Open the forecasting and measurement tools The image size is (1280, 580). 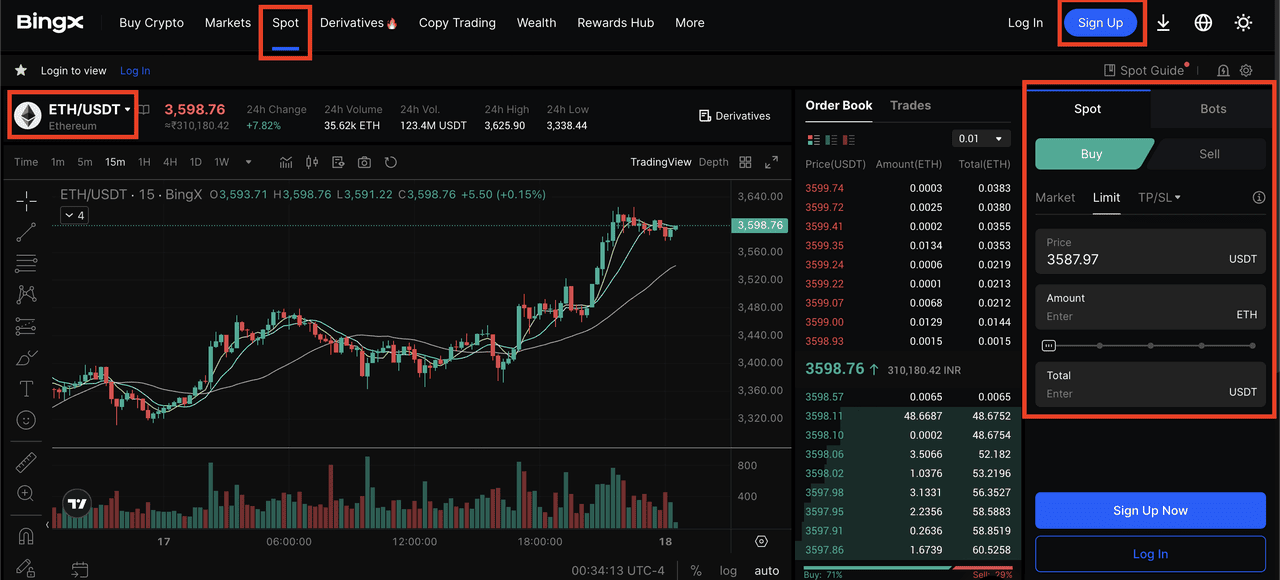point(26,327)
